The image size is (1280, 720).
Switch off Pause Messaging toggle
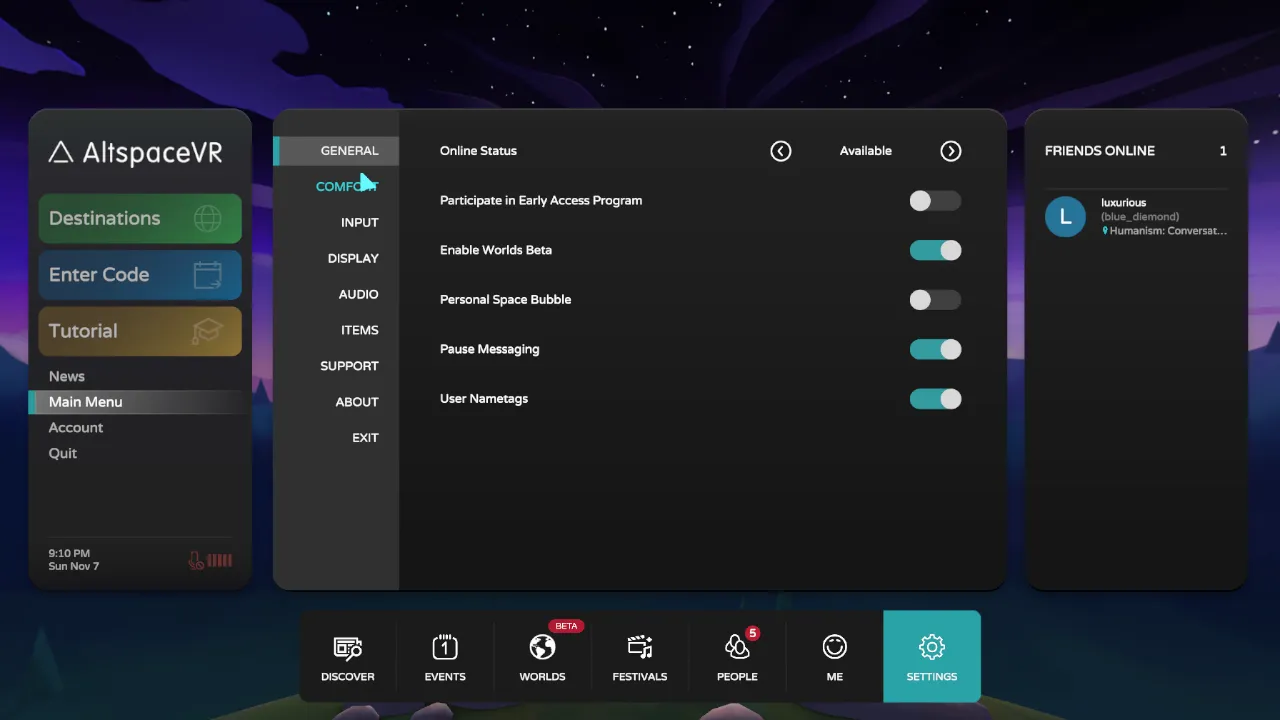935,349
